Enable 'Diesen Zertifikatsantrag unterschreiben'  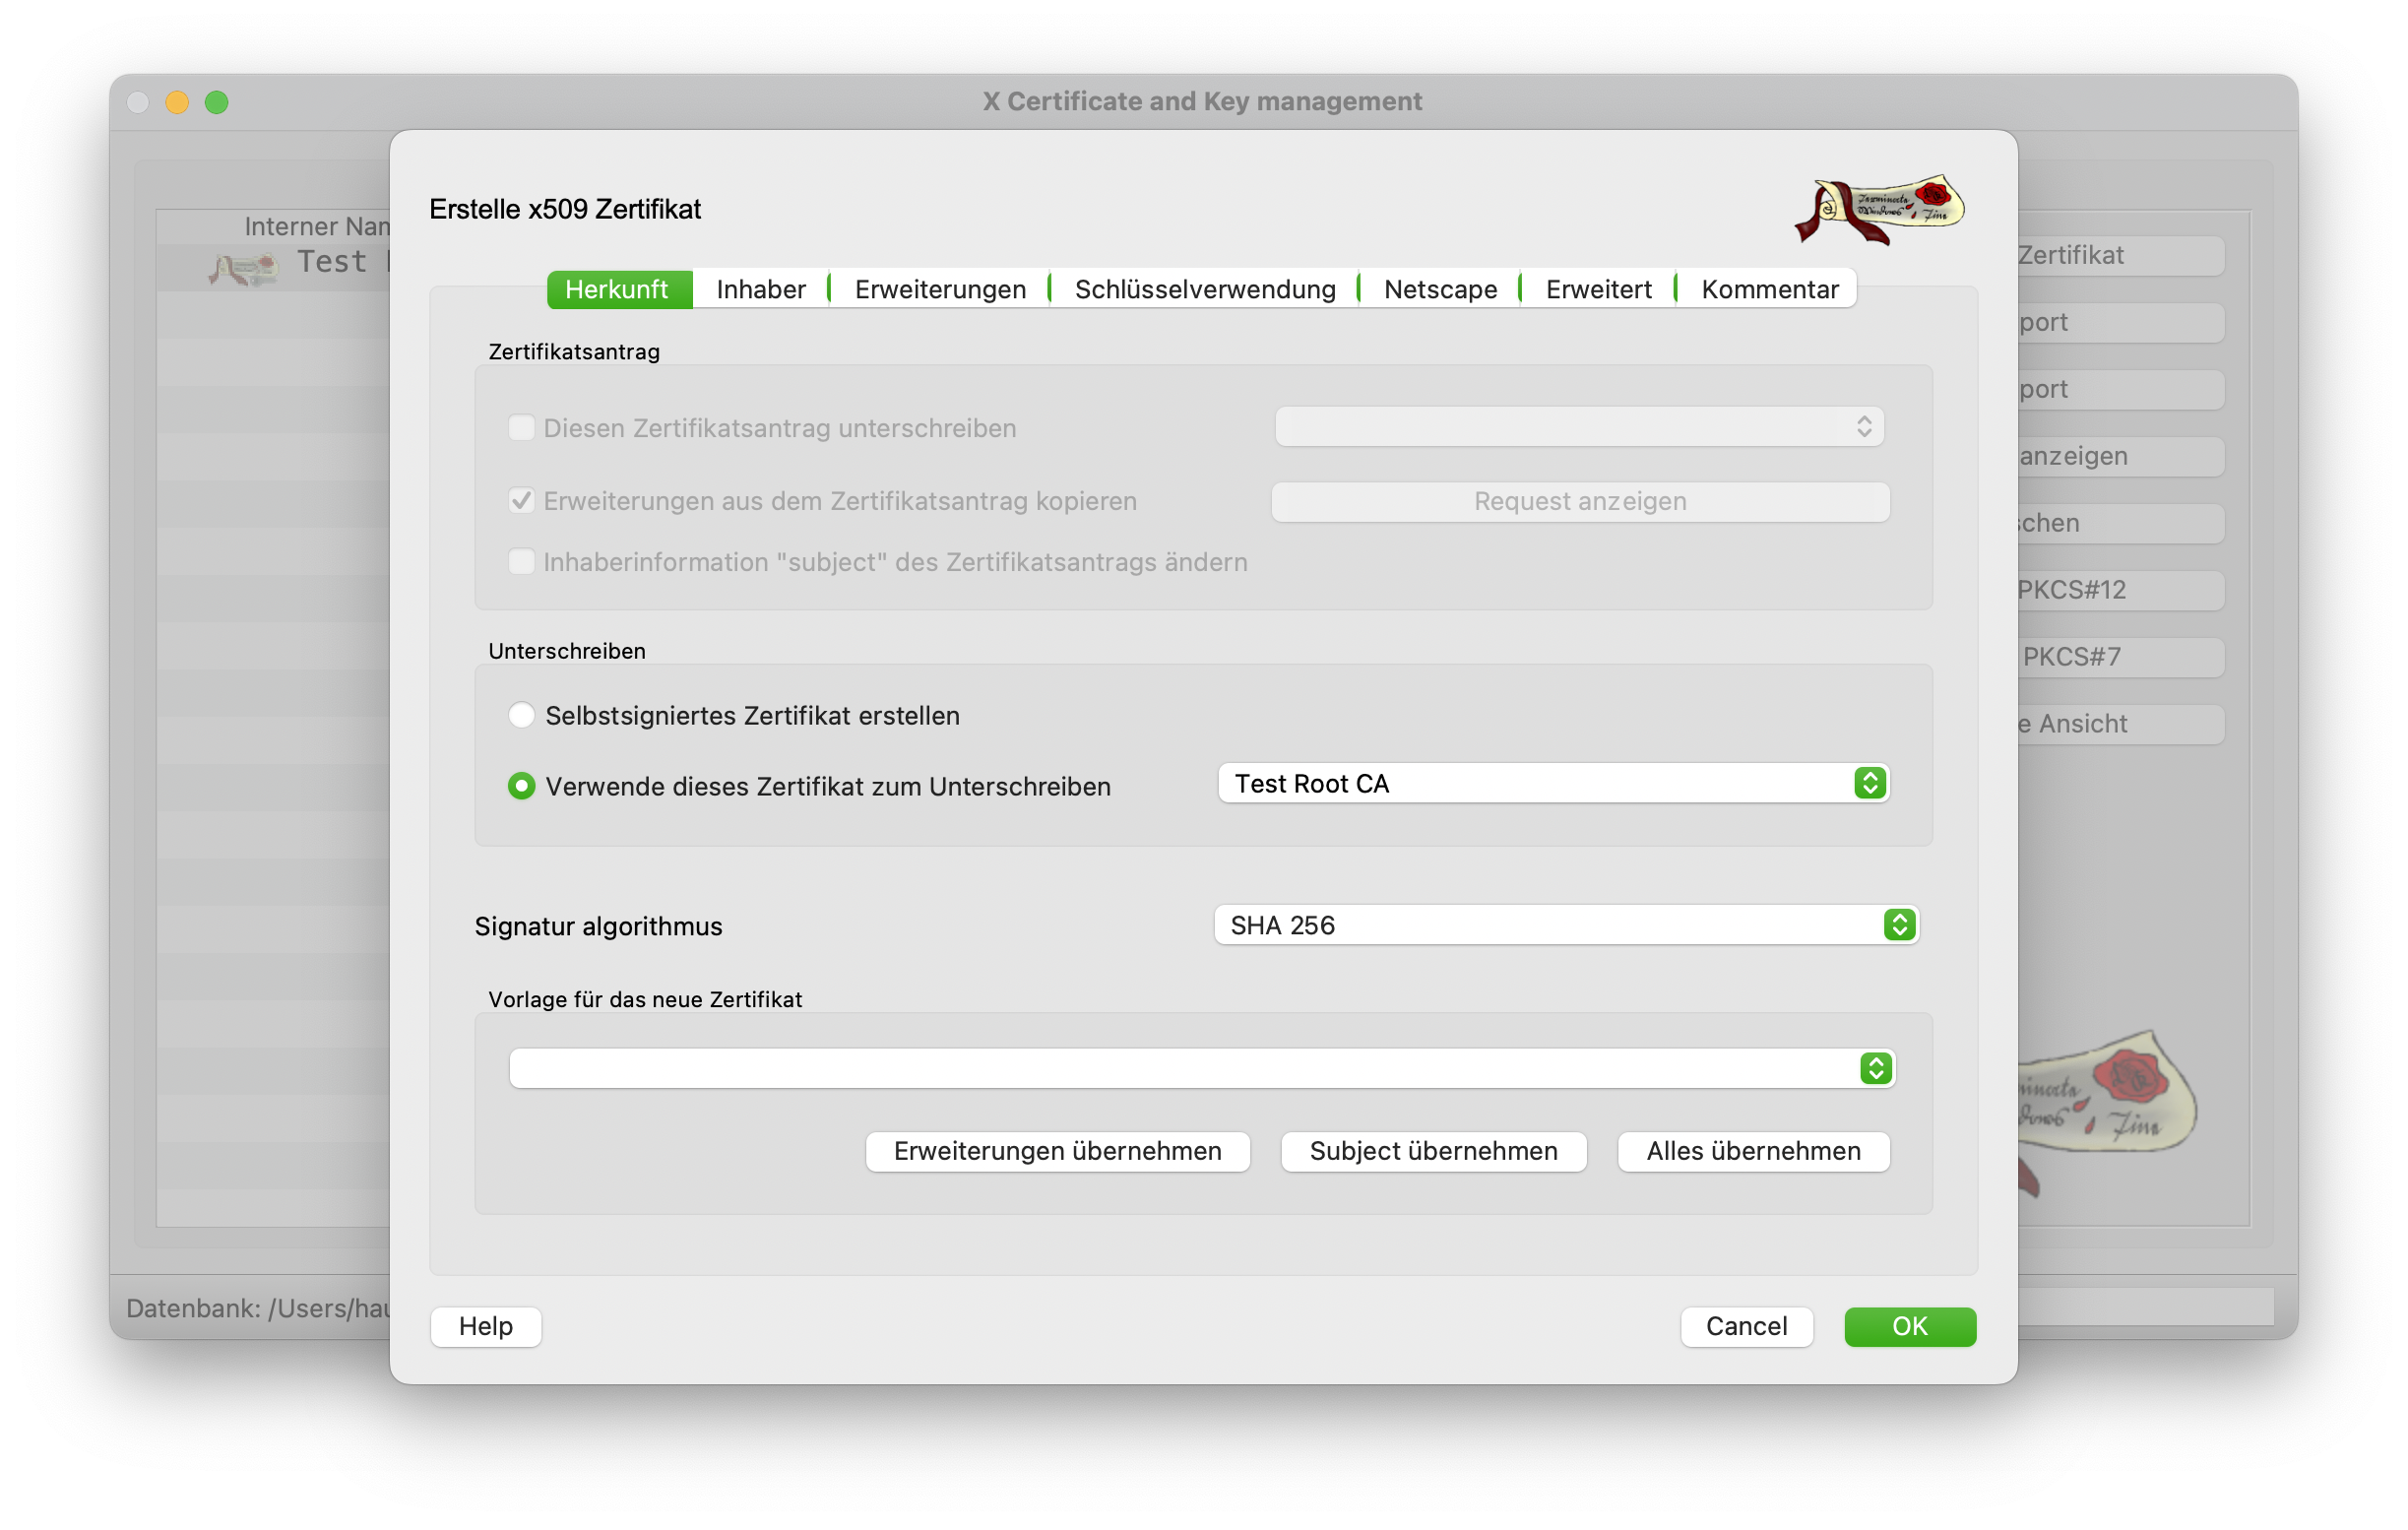[x=521, y=427]
